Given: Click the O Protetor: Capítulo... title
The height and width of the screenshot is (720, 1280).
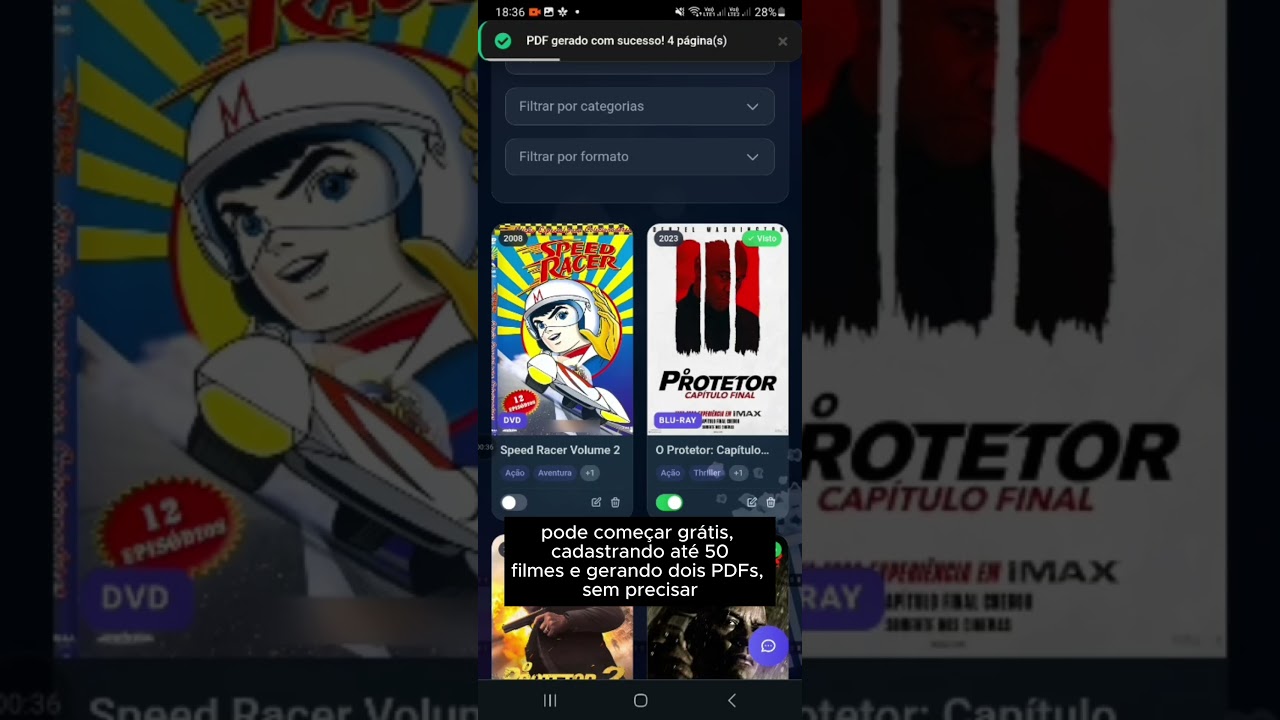Looking at the screenshot, I should point(712,450).
